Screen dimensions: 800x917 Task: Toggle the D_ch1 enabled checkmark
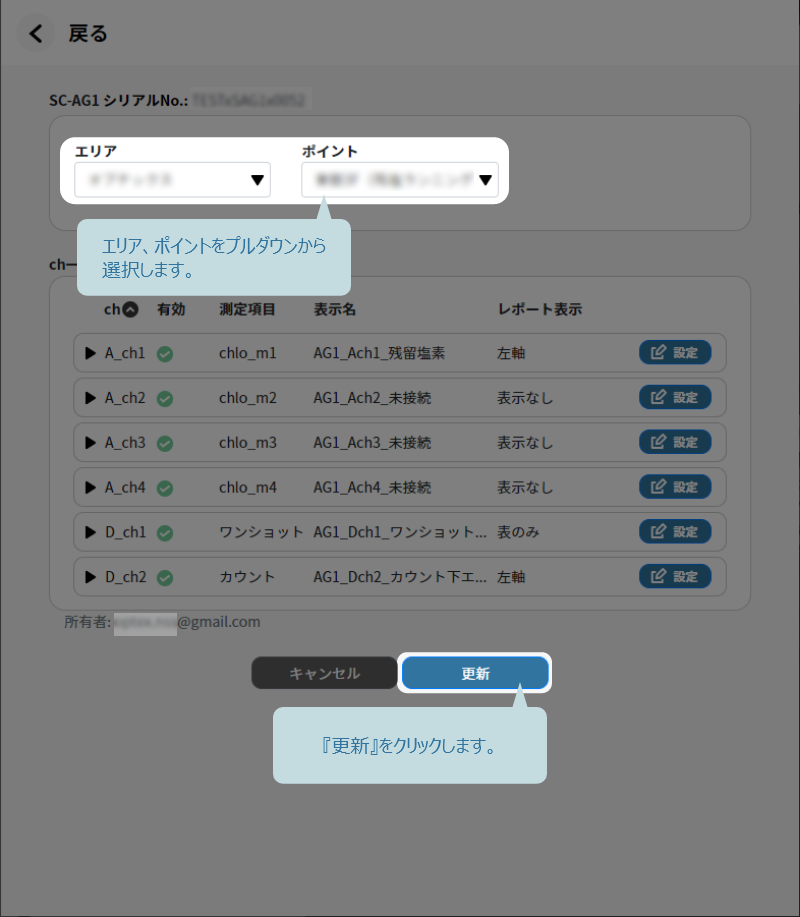(x=165, y=533)
